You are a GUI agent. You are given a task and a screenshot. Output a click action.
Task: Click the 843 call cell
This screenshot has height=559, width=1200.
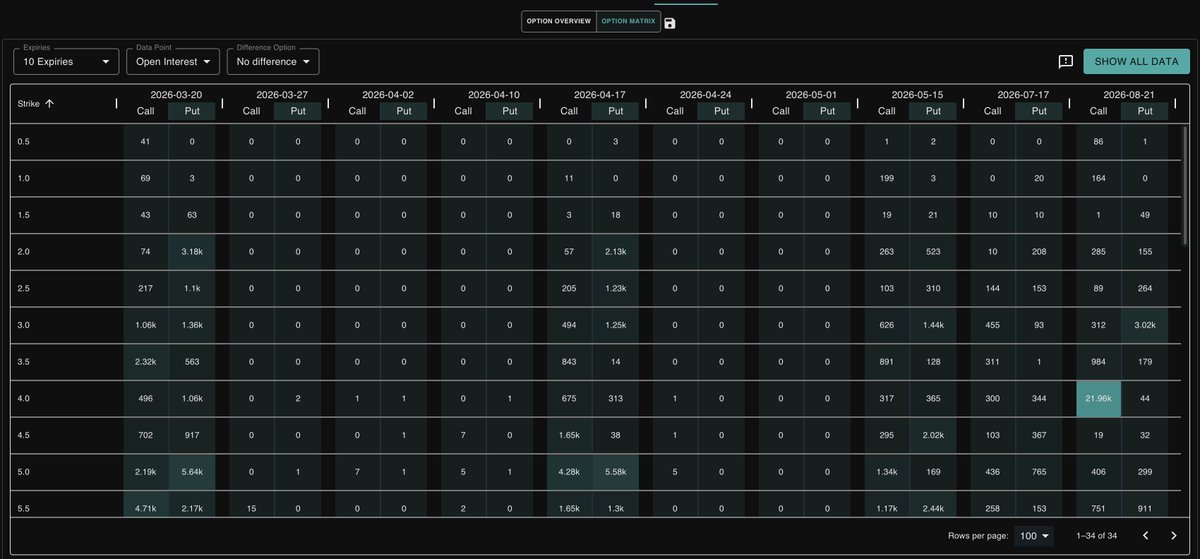pos(569,362)
